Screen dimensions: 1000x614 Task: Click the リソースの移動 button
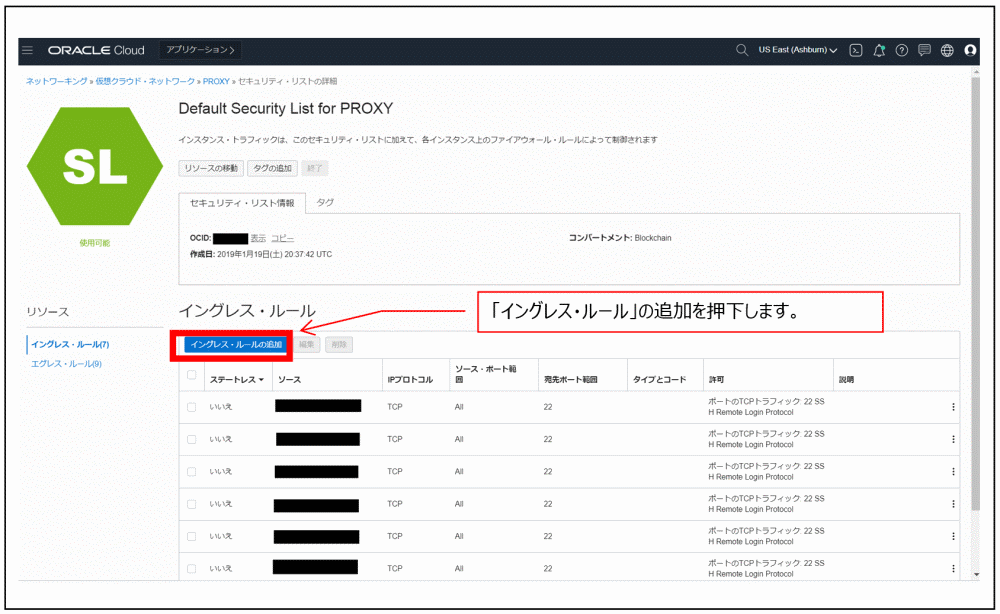pos(211,168)
